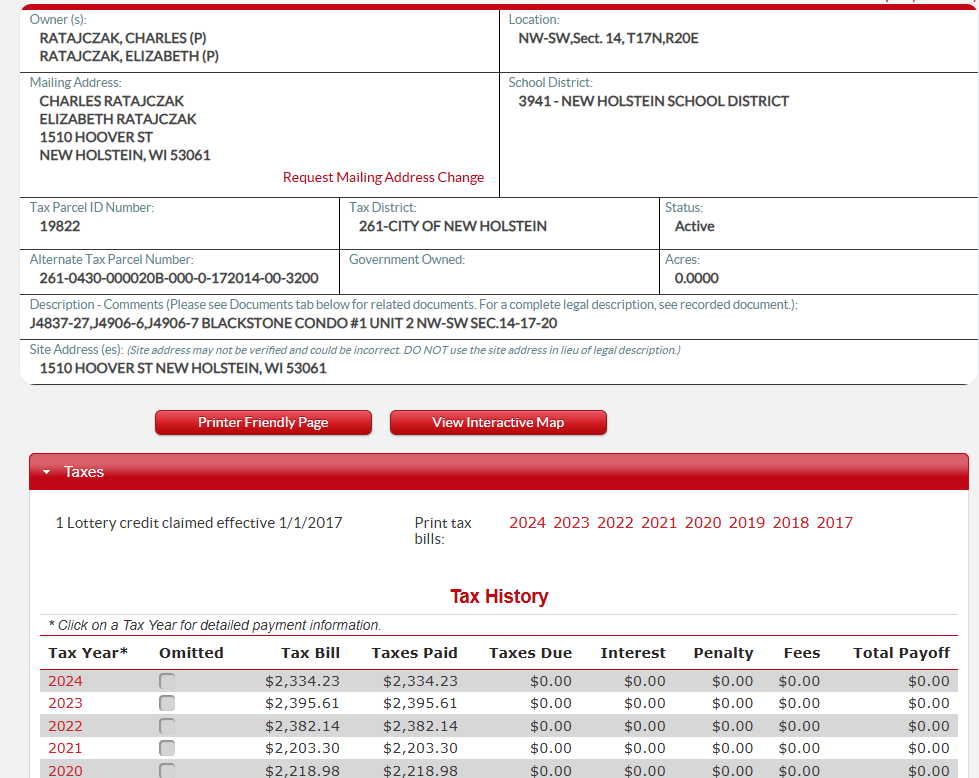Screen dimensions: 979x778
Task: Open Tax Year 2024 payment details
Action: coord(65,681)
